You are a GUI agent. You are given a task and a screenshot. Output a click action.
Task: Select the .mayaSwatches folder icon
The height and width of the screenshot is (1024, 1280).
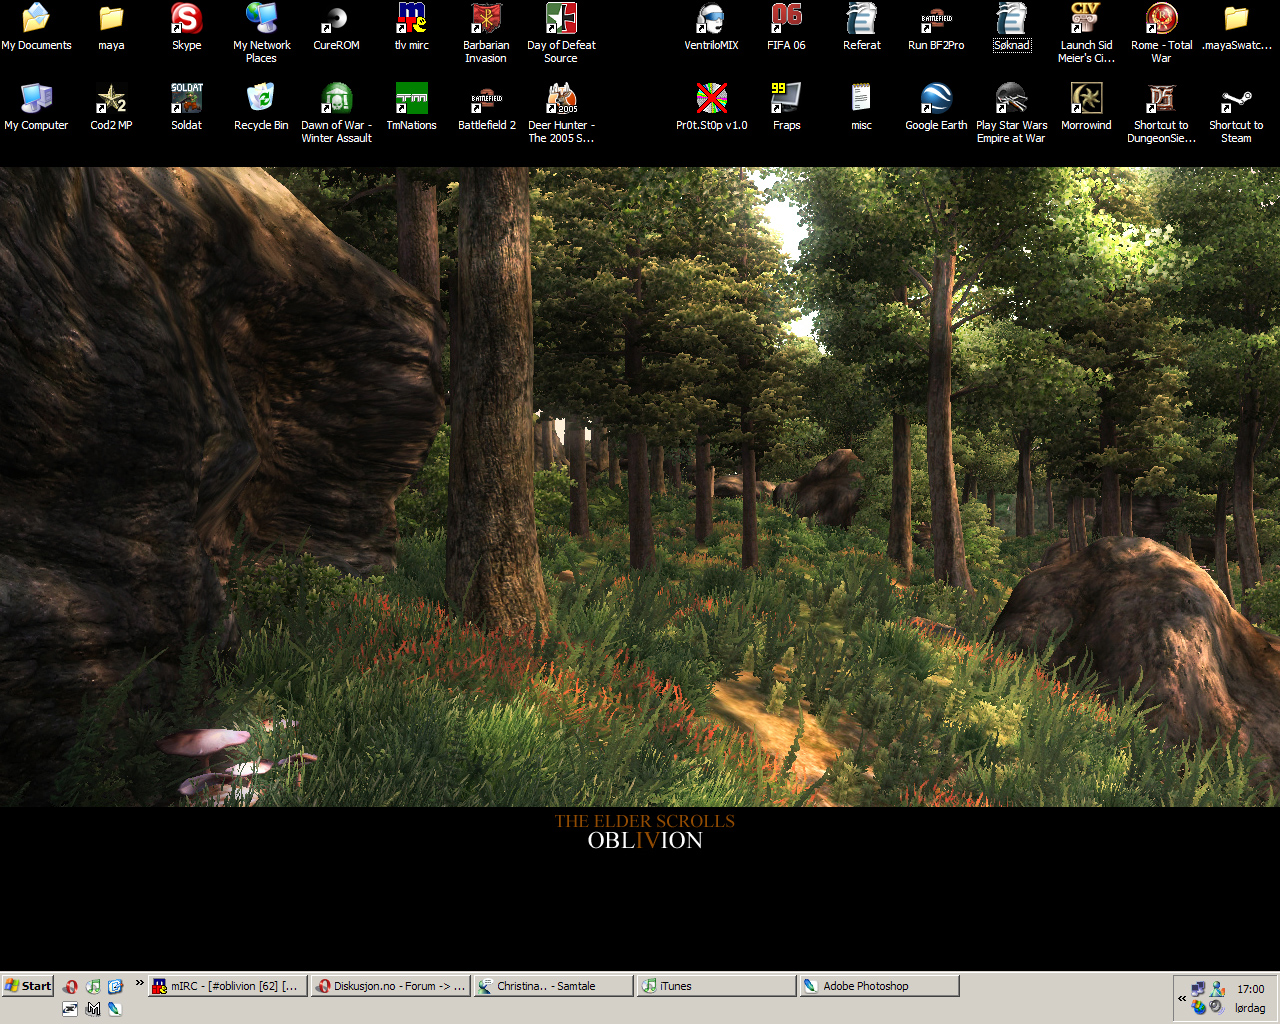1236,27
